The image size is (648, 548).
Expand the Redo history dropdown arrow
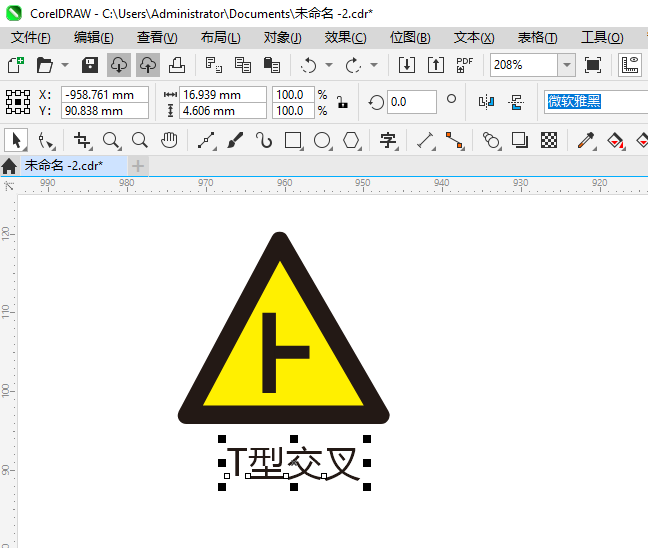coord(374,65)
